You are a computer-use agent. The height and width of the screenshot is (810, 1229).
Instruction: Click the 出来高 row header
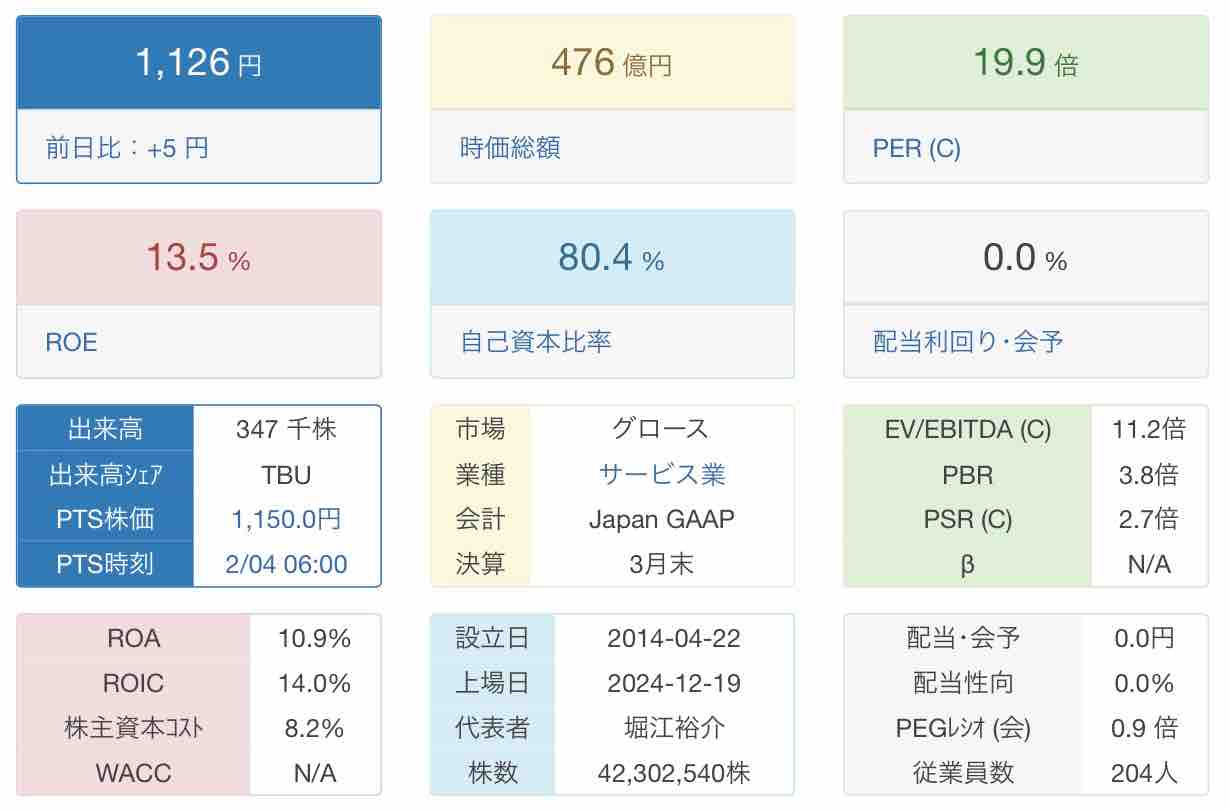click(x=105, y=429)
